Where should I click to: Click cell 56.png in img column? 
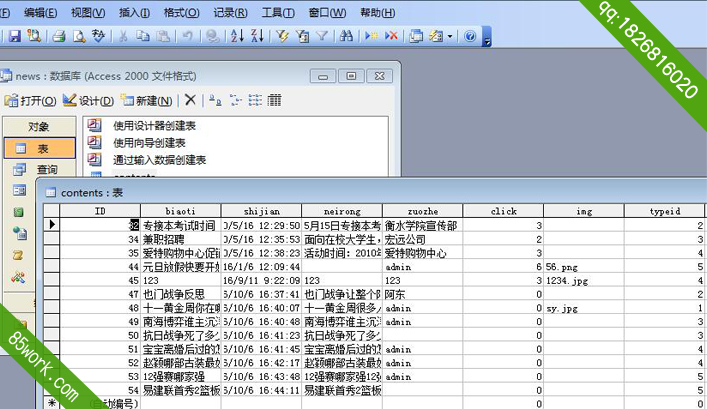[584, 267]
